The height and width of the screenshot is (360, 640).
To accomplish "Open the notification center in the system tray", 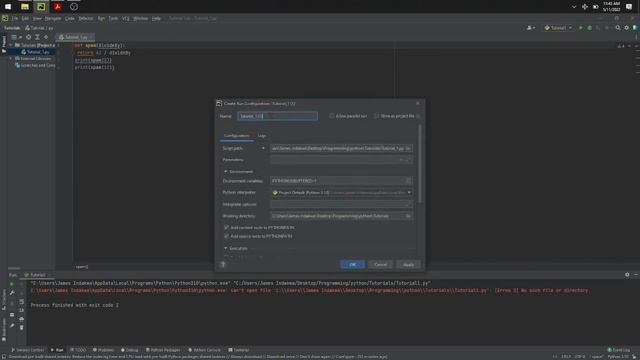I will pos(629,7).
